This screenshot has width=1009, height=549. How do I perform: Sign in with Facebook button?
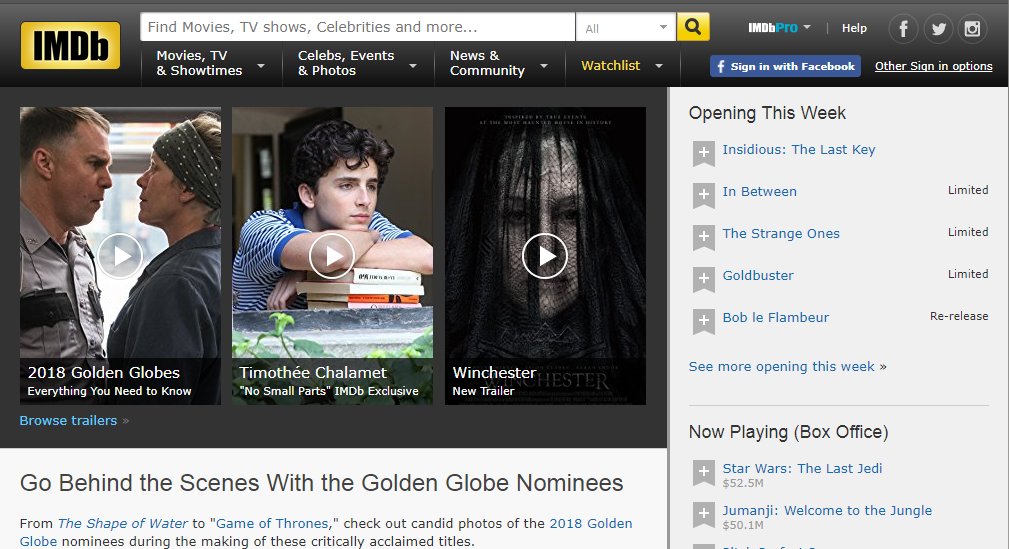(x=785, y=66)
